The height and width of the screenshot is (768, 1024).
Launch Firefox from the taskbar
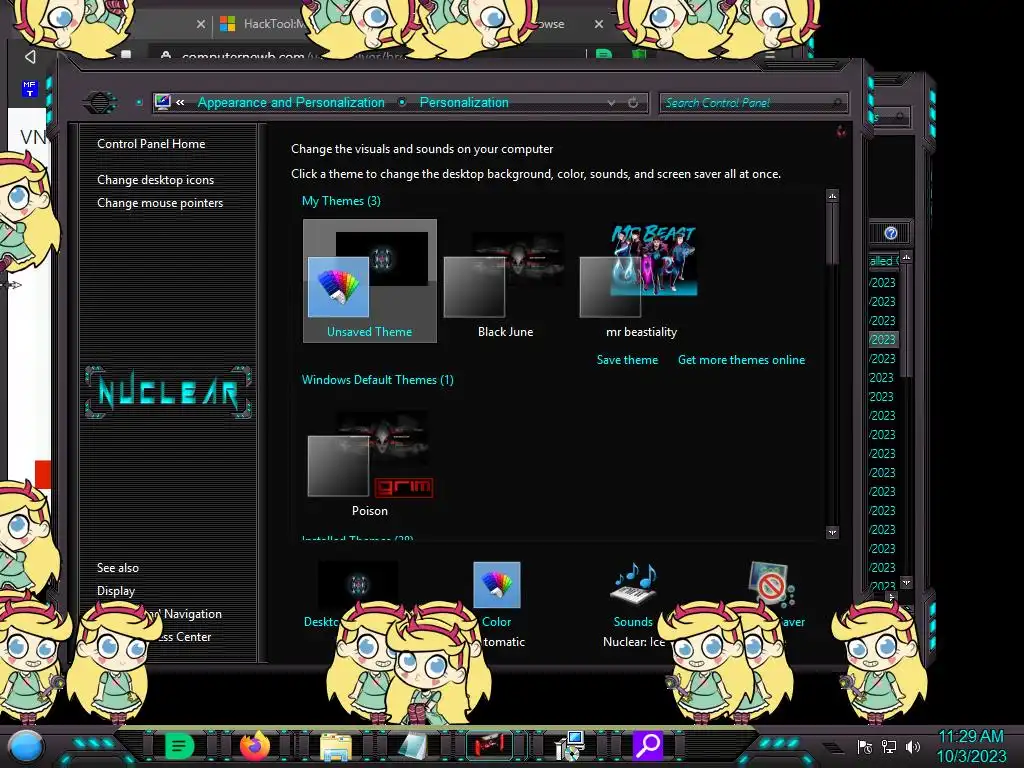point(255,746)
